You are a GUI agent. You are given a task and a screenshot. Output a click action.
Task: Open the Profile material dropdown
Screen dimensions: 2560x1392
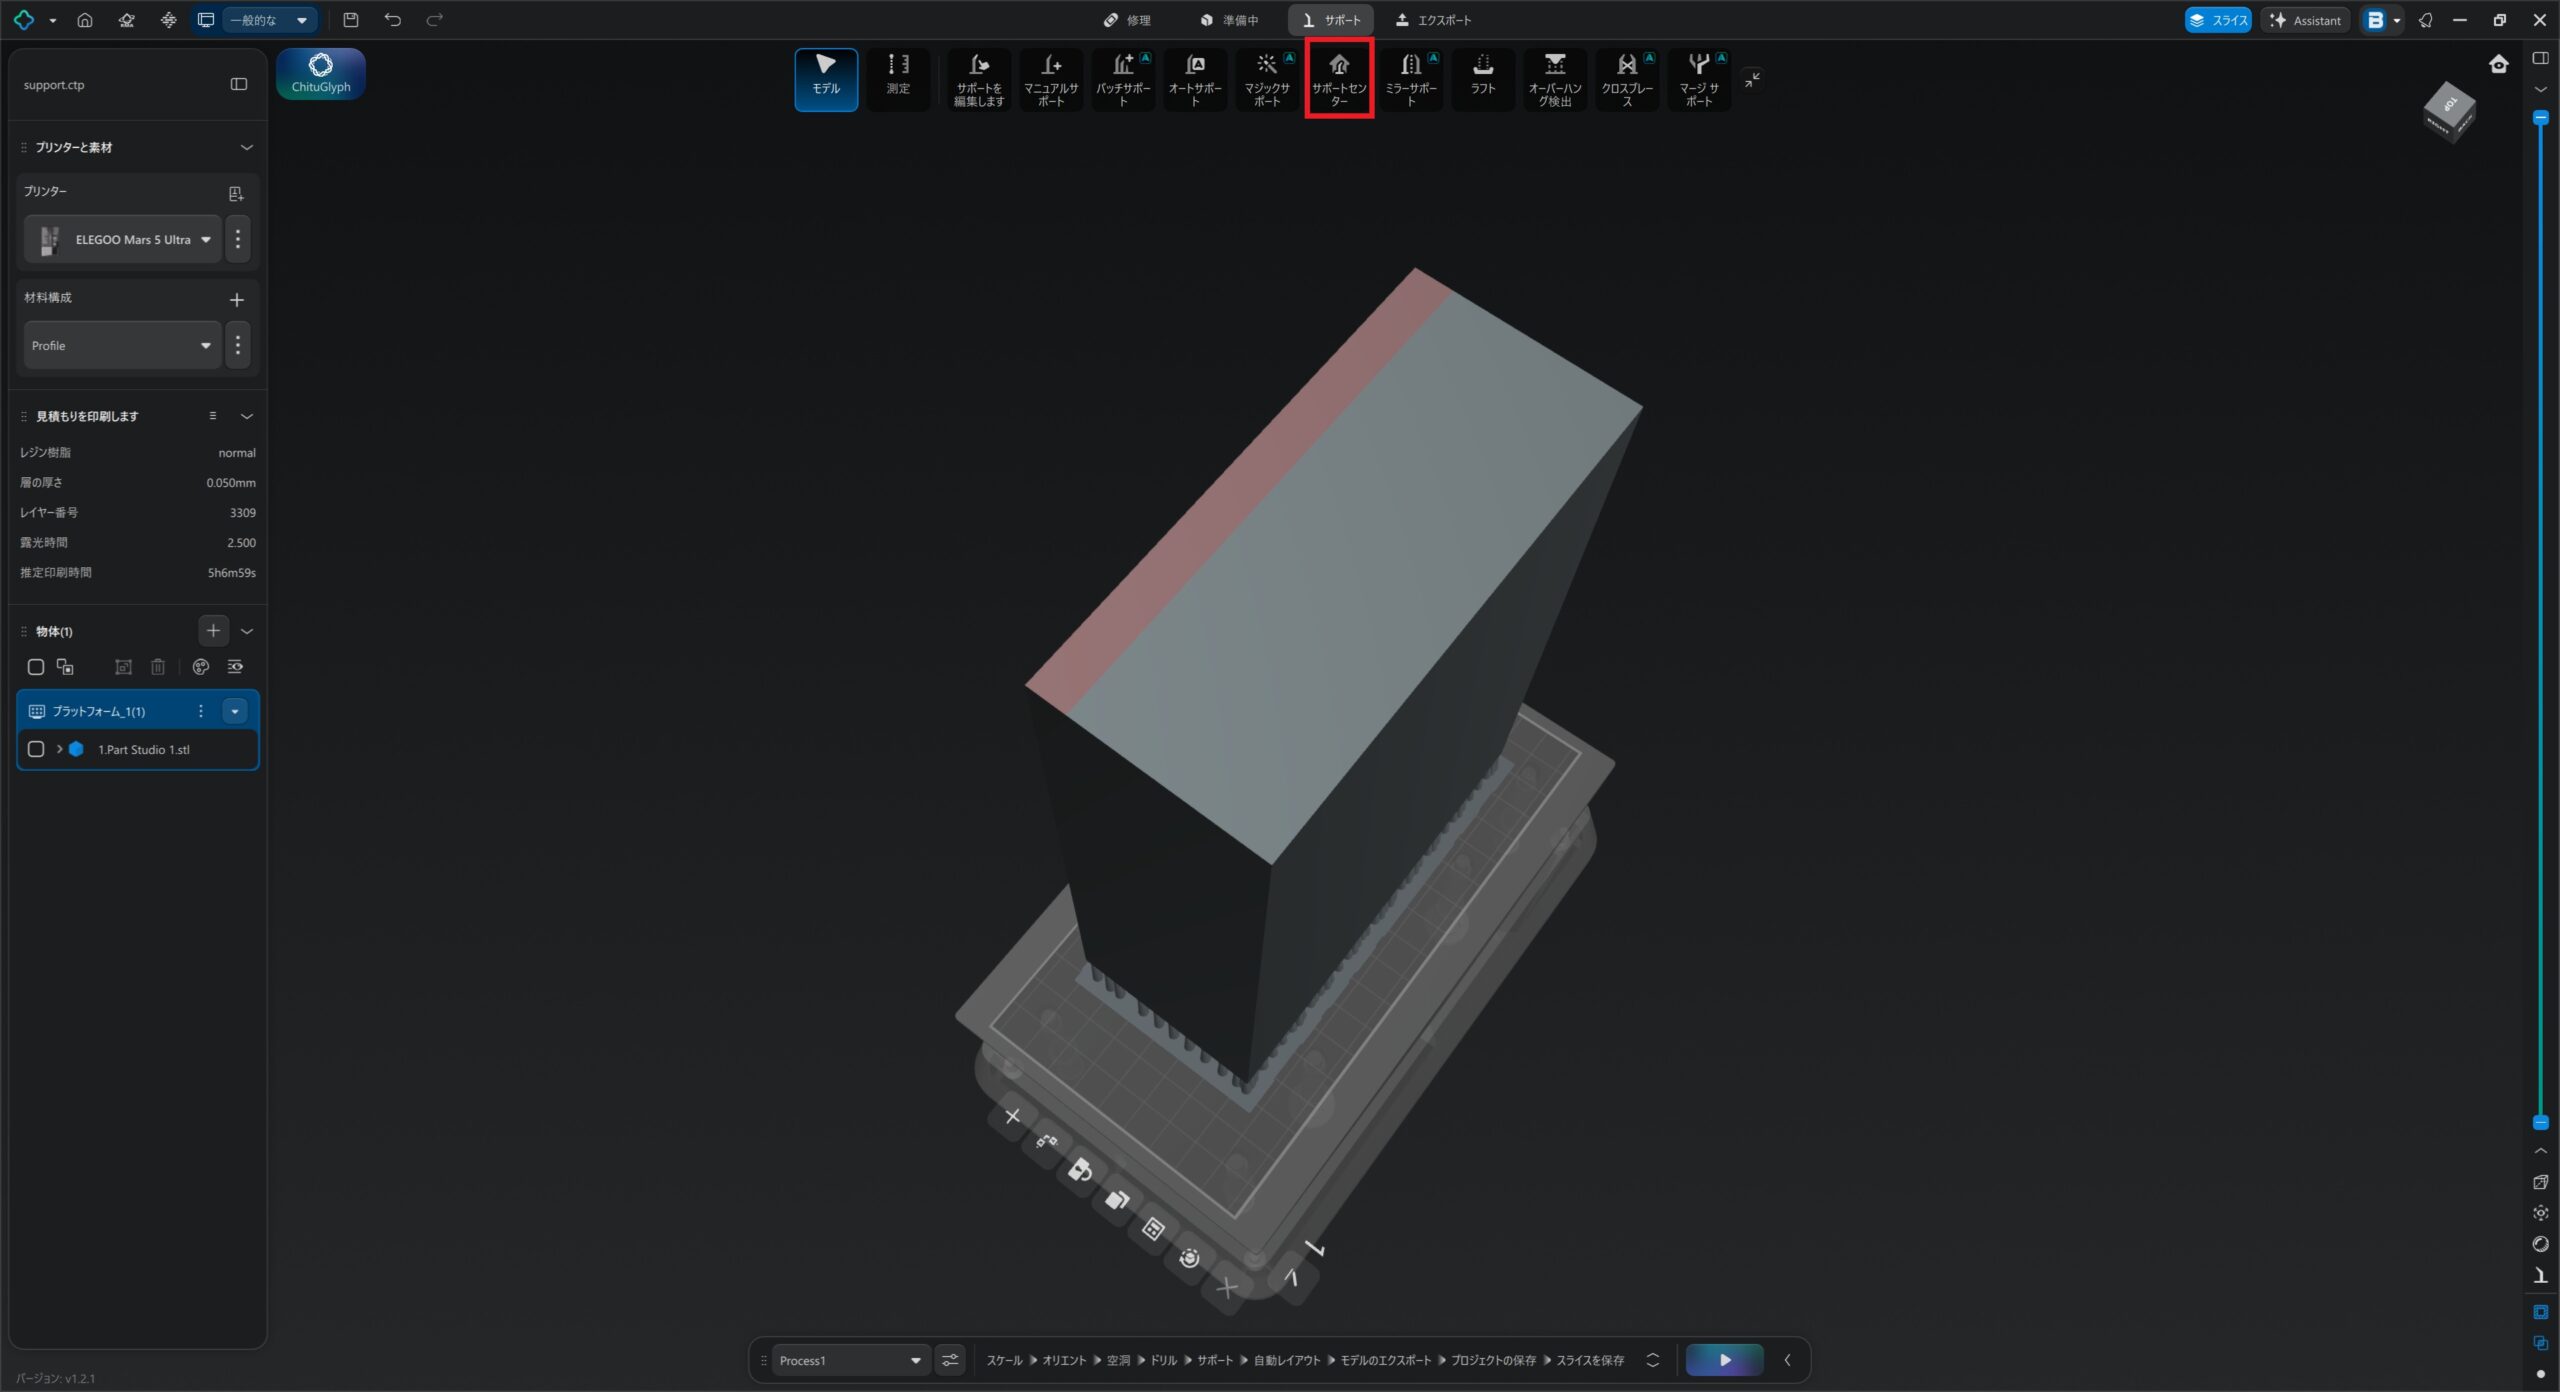[122, 346]
